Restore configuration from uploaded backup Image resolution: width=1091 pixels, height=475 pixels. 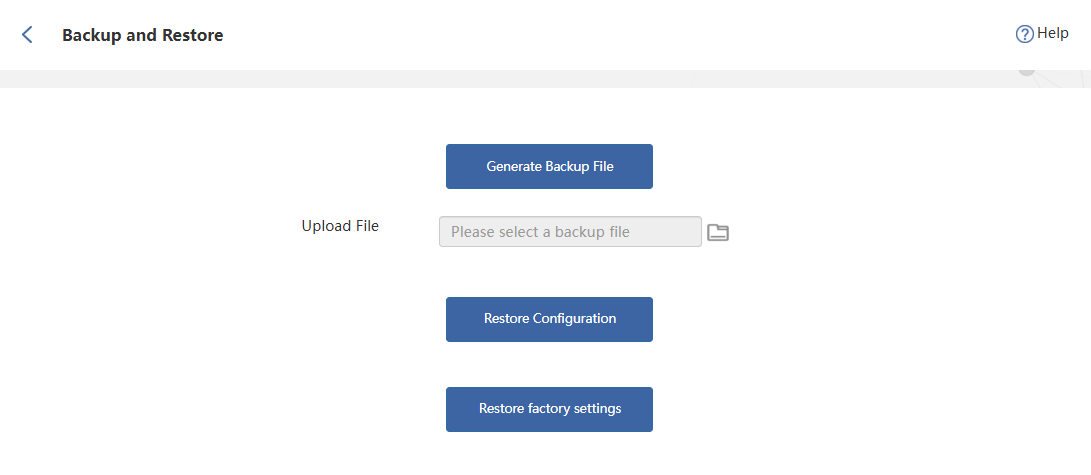pyautogui.click(x=549, y=319)
